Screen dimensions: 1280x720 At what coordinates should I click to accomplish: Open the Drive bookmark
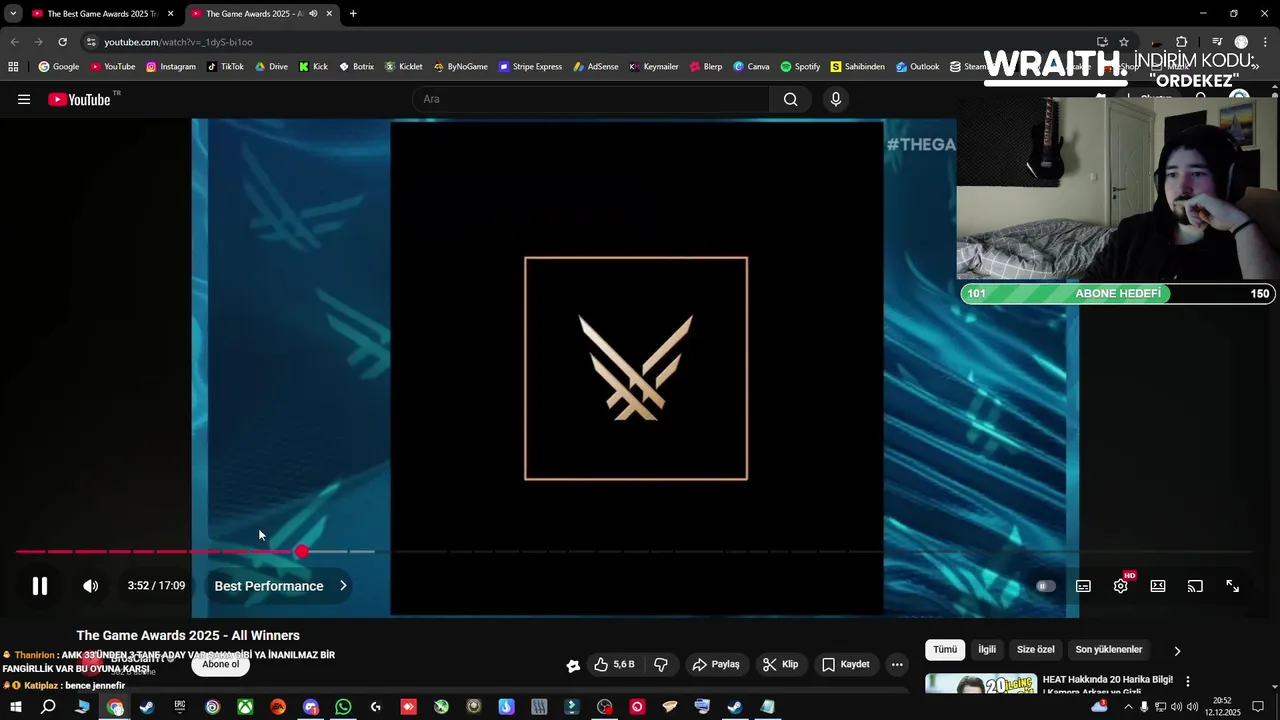271,67
